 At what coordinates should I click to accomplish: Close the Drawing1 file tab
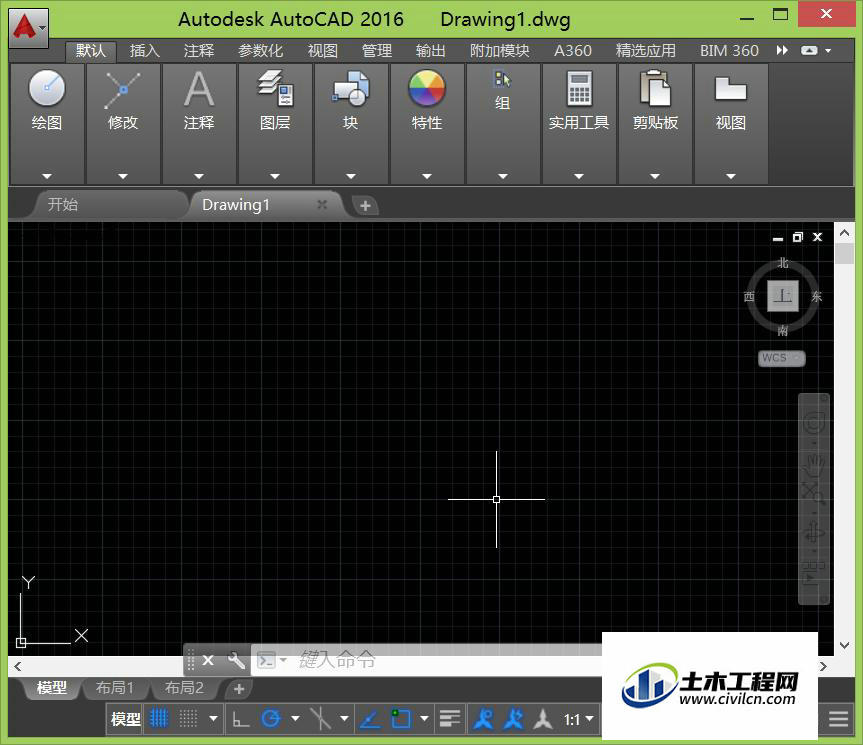[323, 205]
